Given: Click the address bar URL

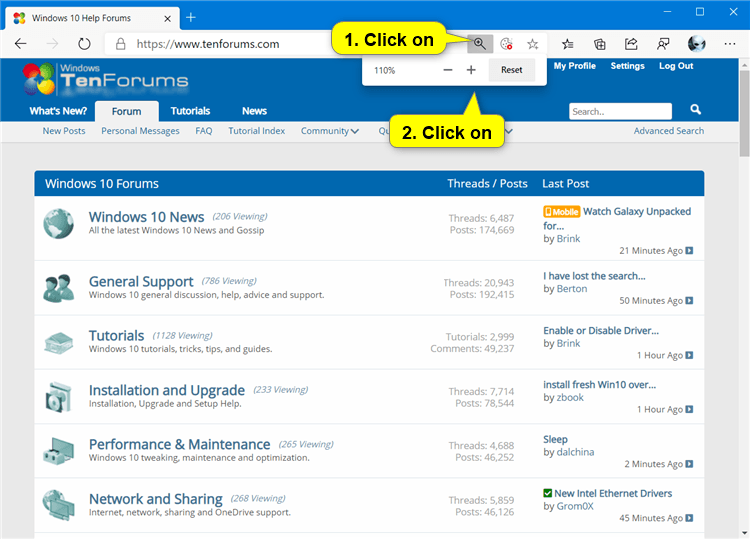Looking at the screenshot, I should coord(208,44).
